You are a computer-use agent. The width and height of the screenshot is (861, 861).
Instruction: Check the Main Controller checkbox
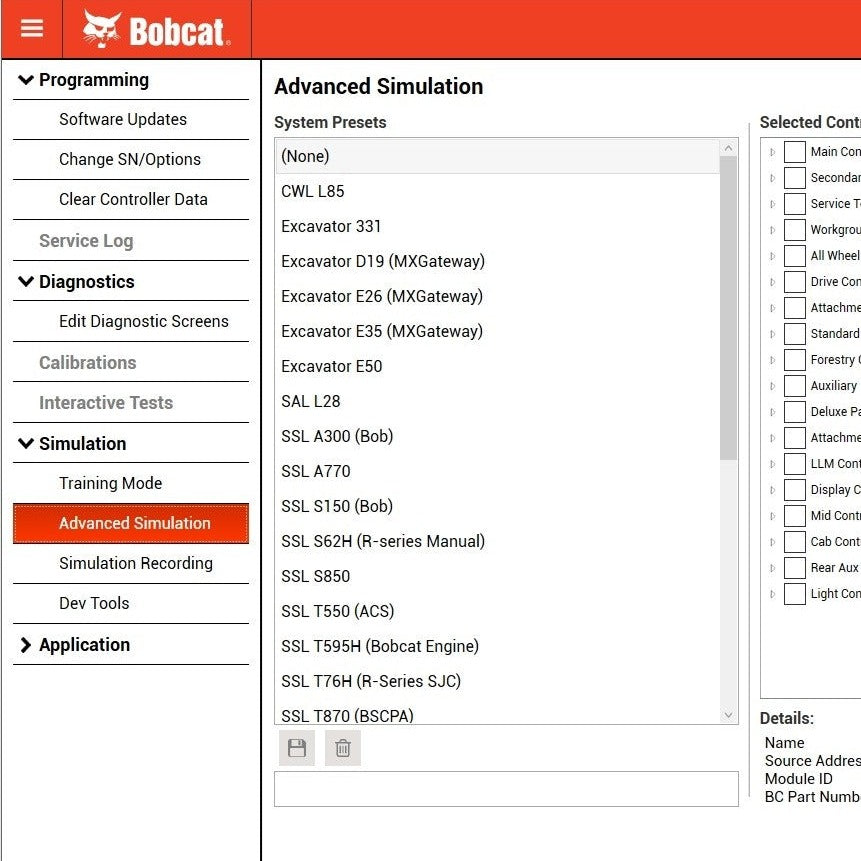pos(795,152)
